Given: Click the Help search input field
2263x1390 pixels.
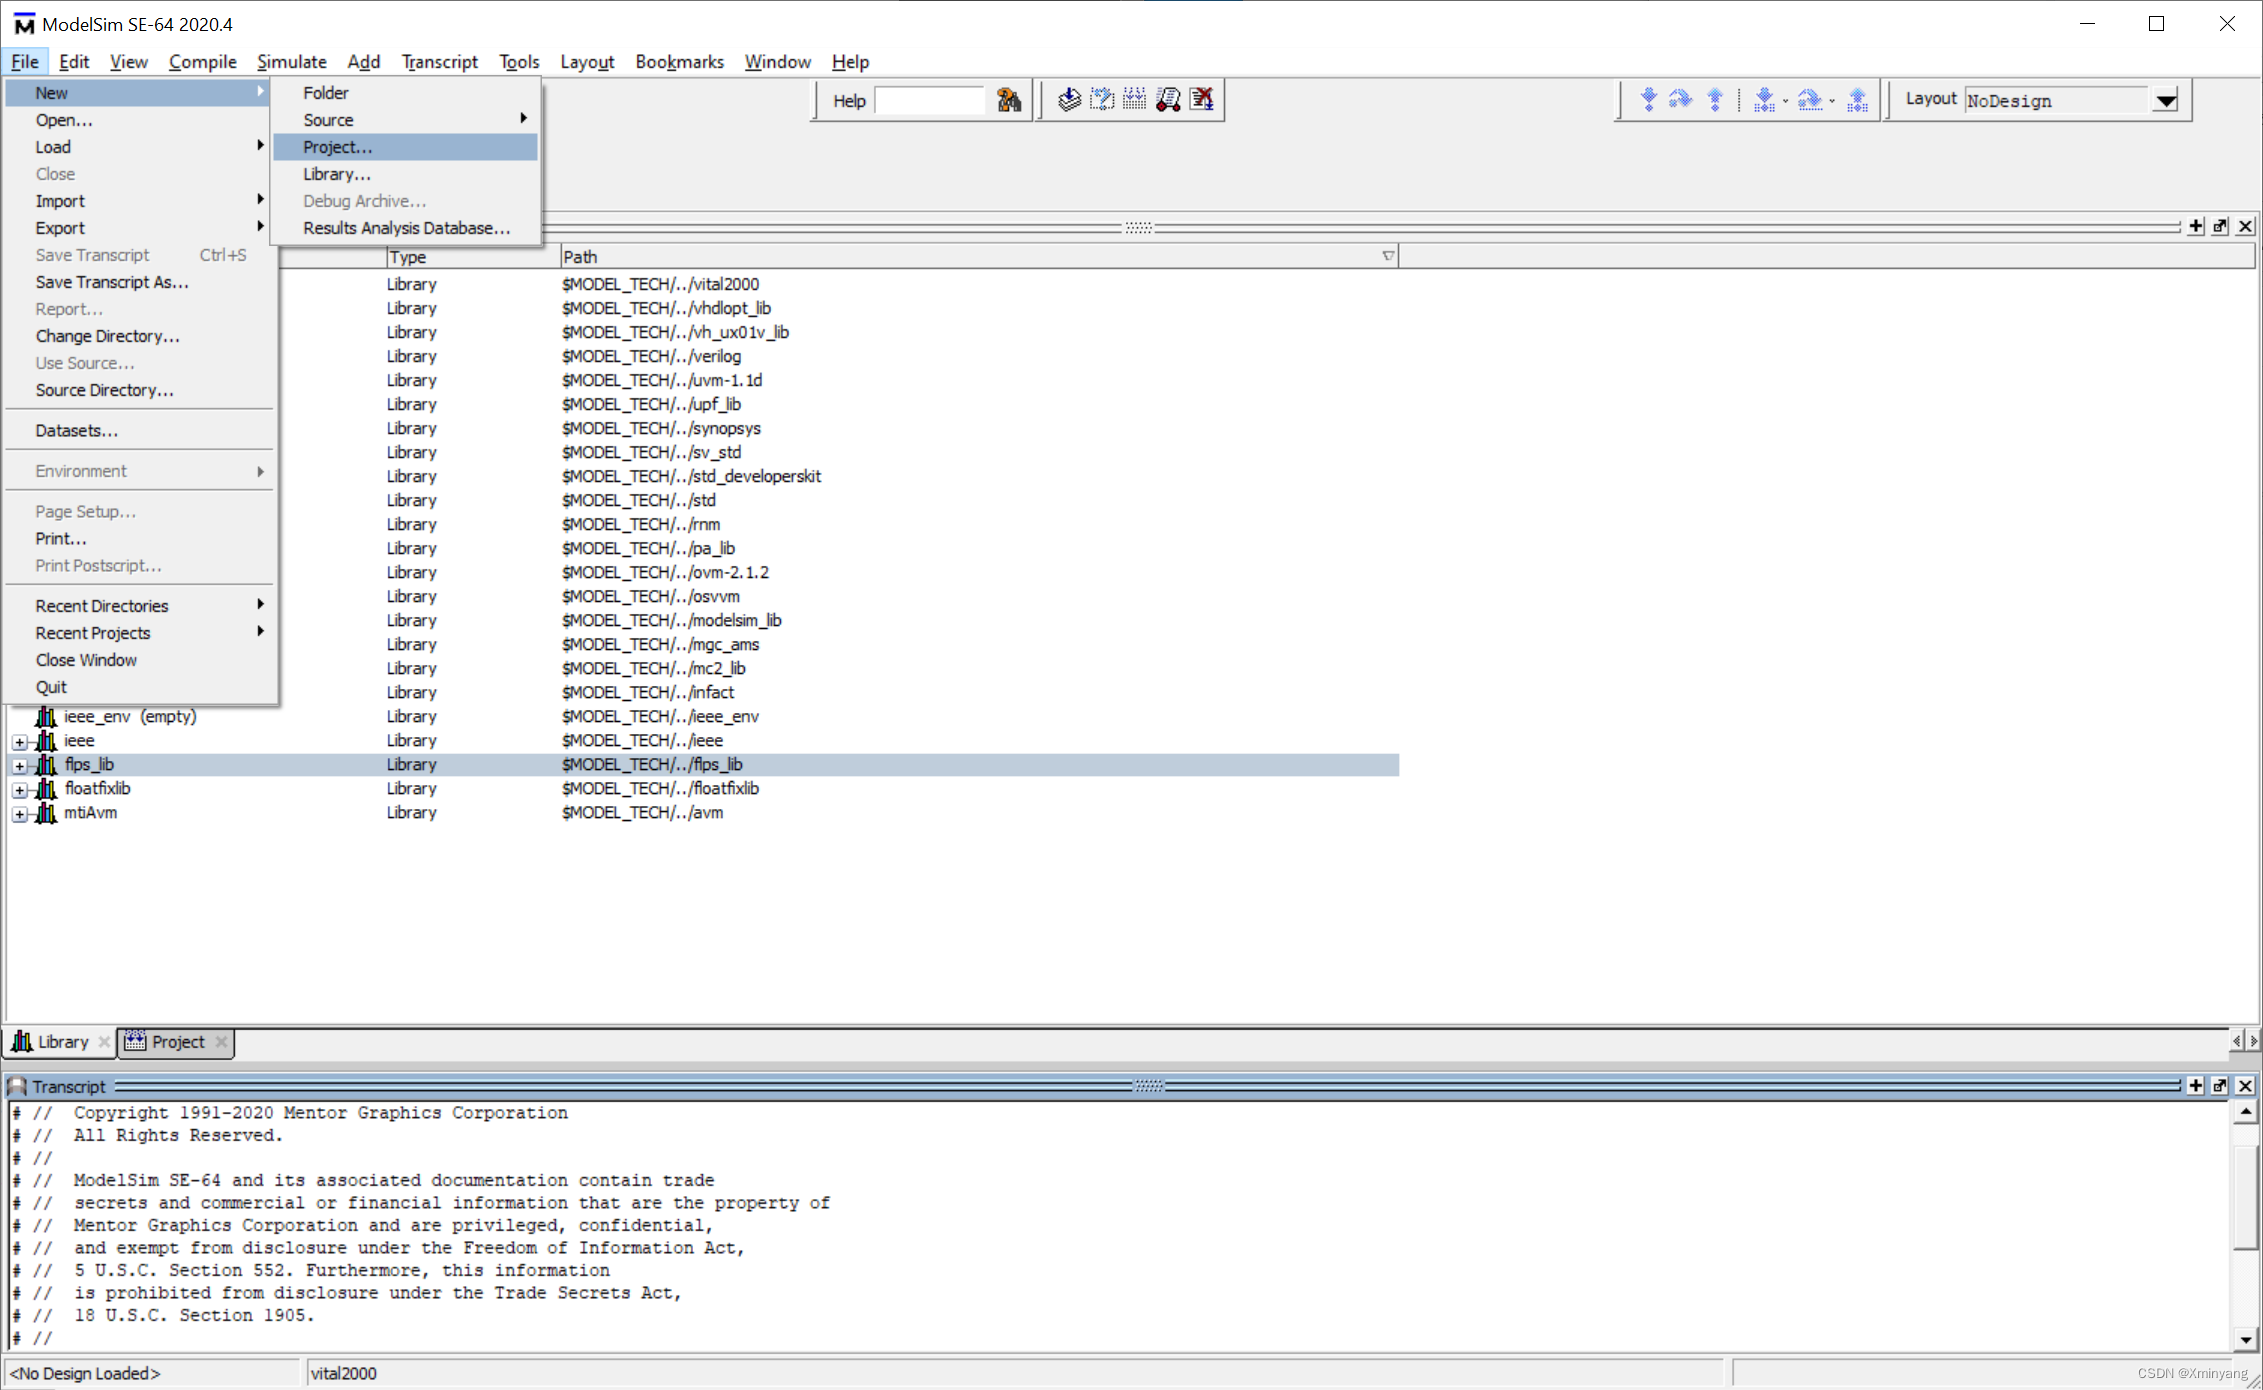Looking at the screenshot, I should point(930,101).
